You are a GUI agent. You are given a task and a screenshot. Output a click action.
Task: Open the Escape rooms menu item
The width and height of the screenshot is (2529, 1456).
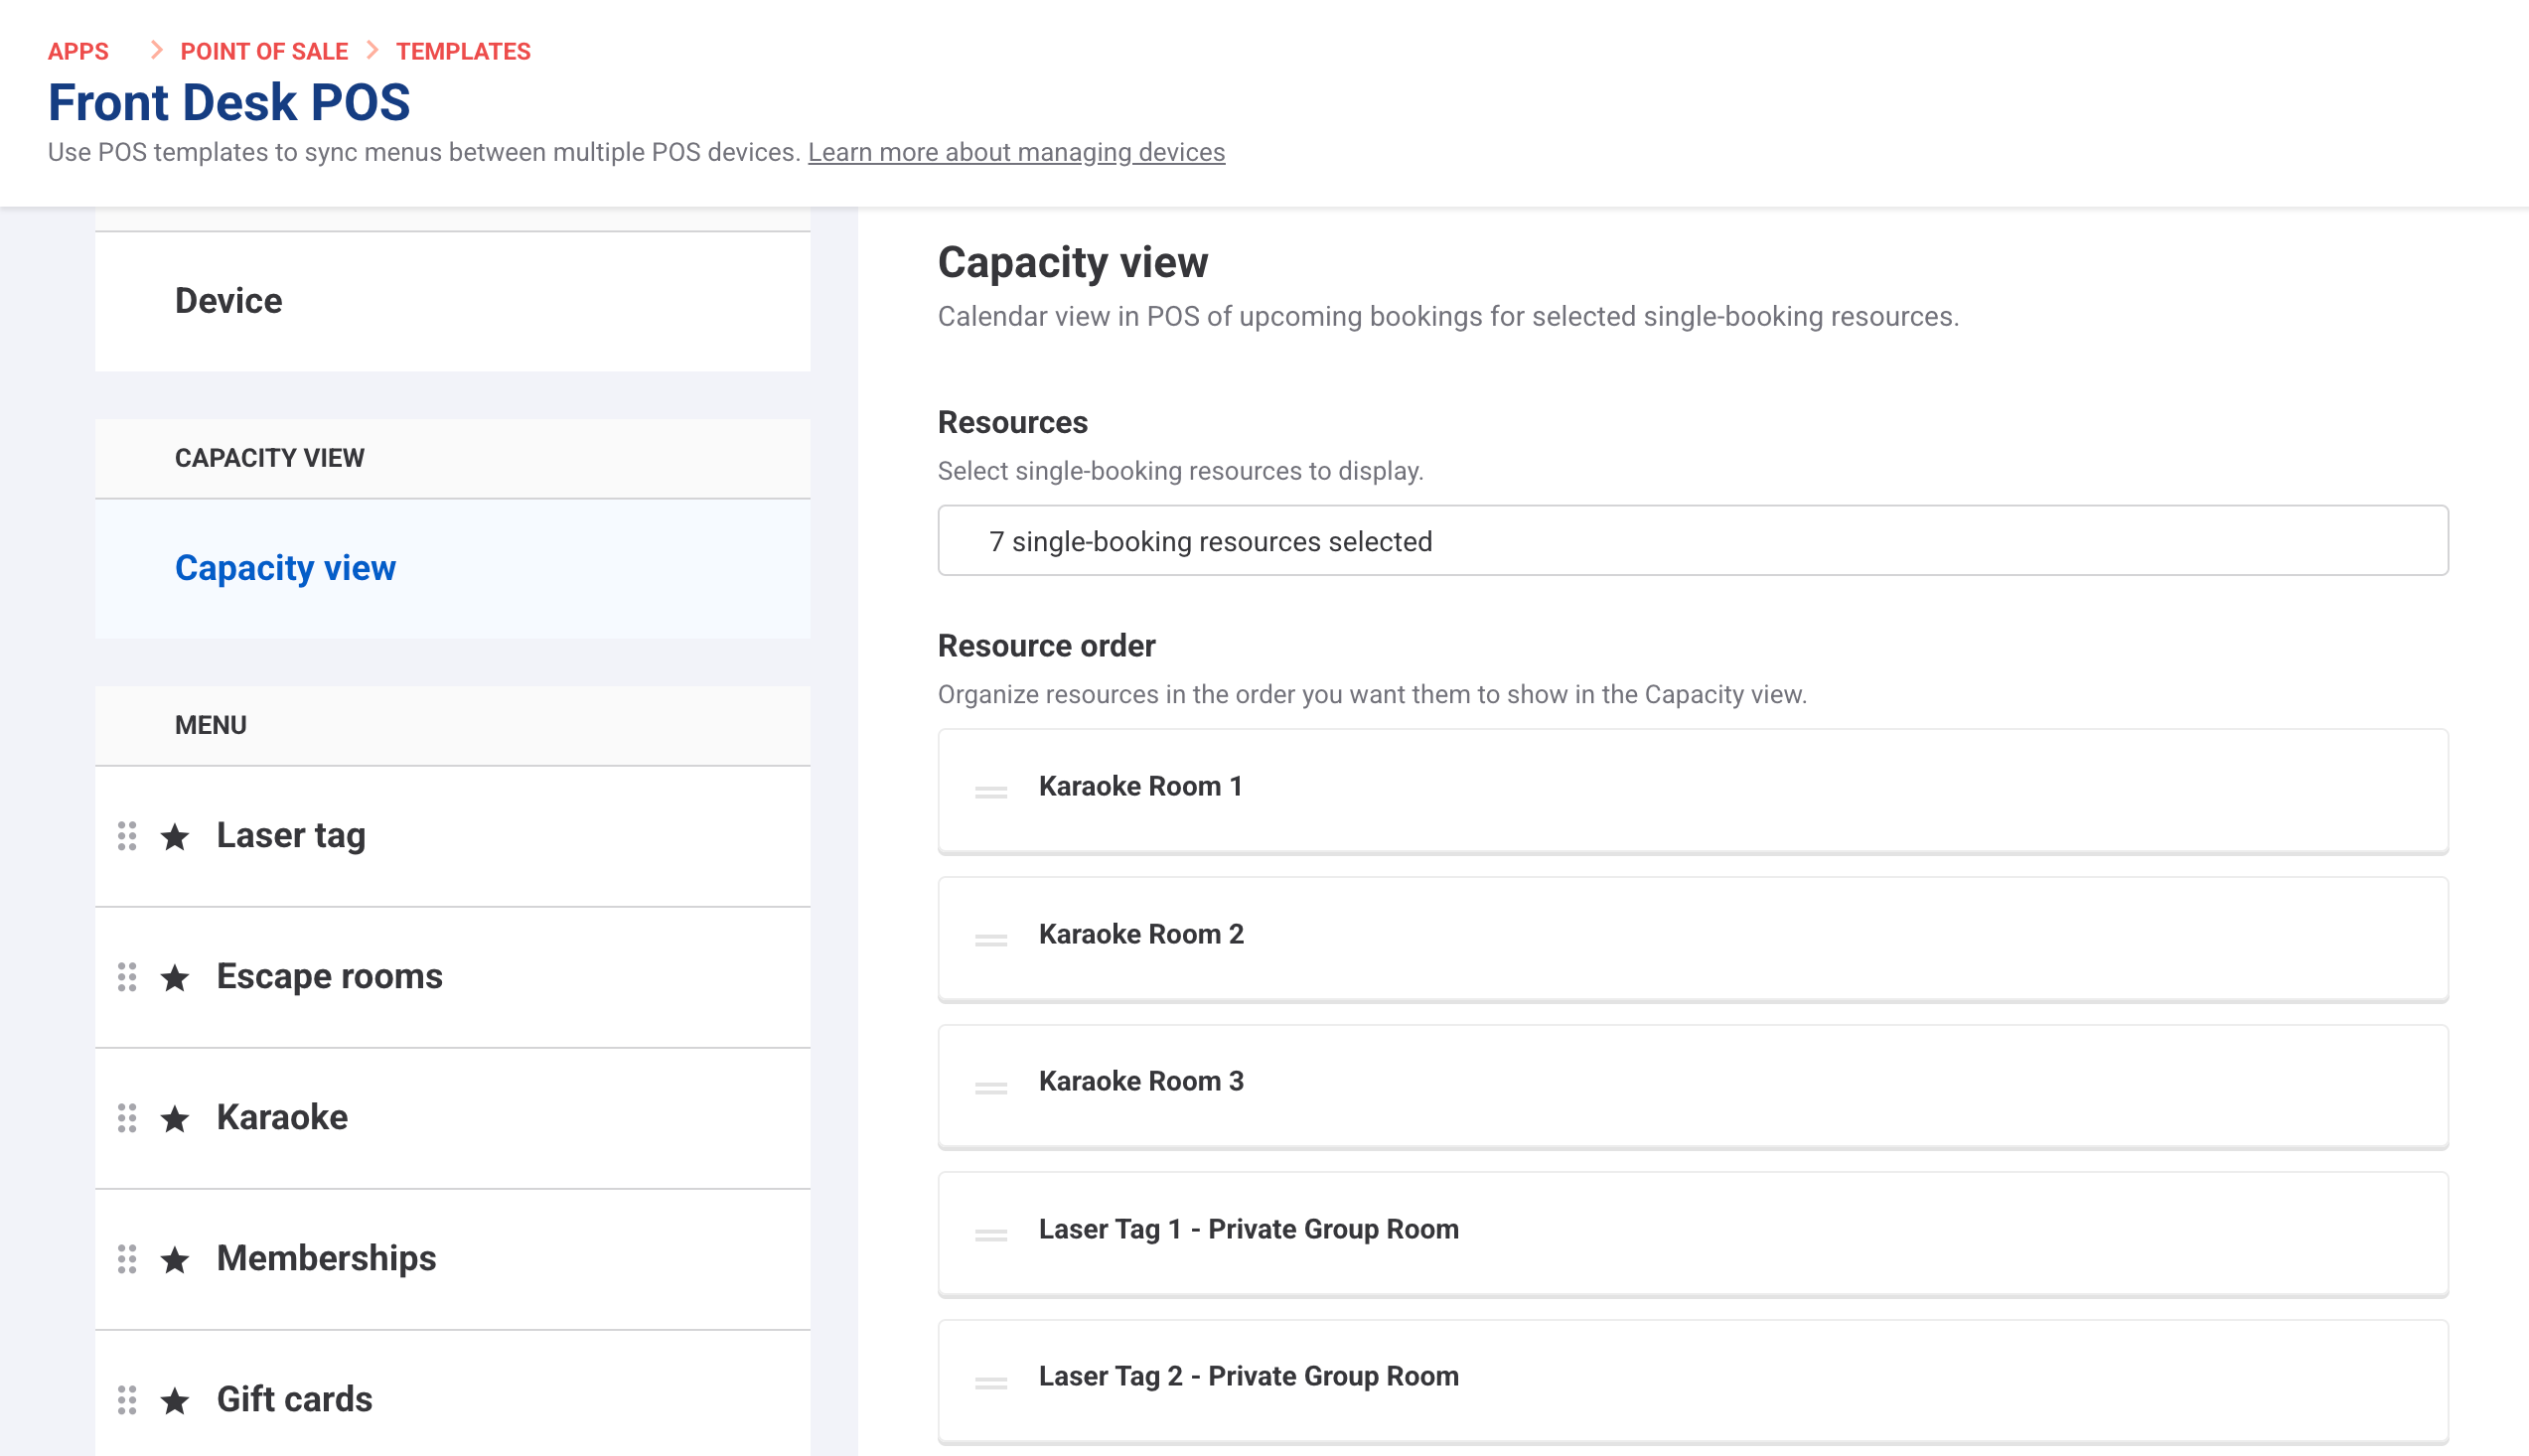[x=329, y=976]
